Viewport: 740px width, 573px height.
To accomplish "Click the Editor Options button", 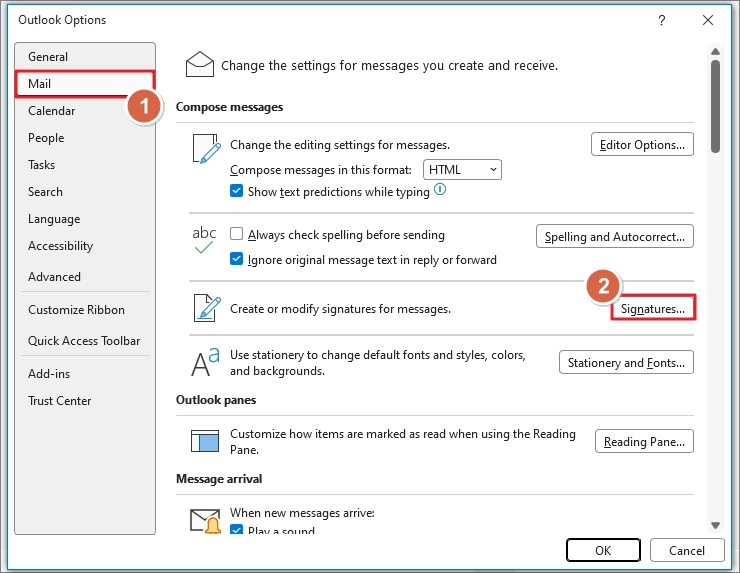I will (x=642, y=144).
